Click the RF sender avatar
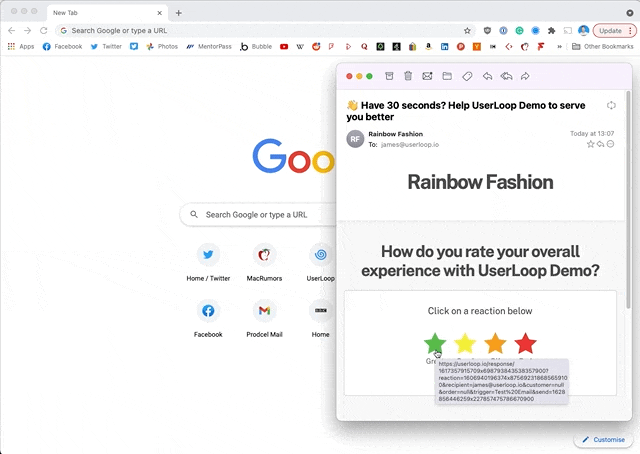The width and height of the screenshot is (640, 454). [355, 139]
